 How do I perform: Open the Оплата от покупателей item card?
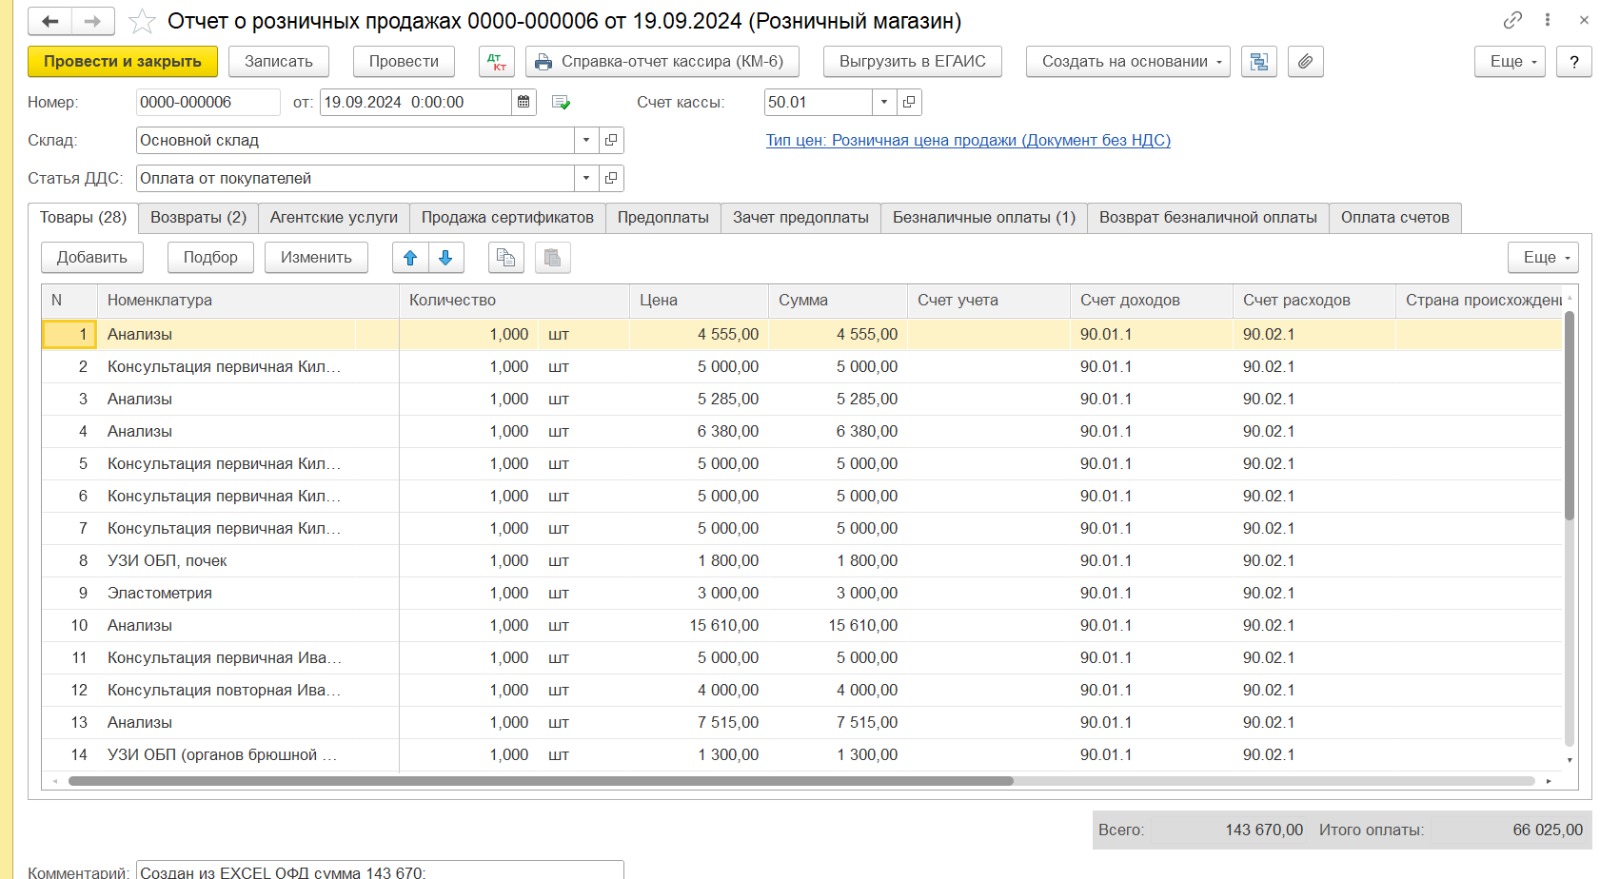(x=611, y=178)
